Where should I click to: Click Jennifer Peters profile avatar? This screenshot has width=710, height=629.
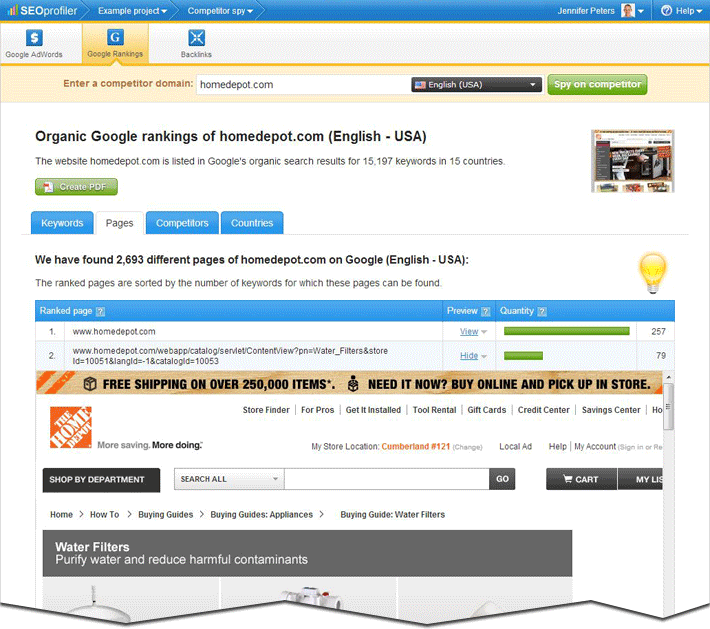[x=628, y=10]
